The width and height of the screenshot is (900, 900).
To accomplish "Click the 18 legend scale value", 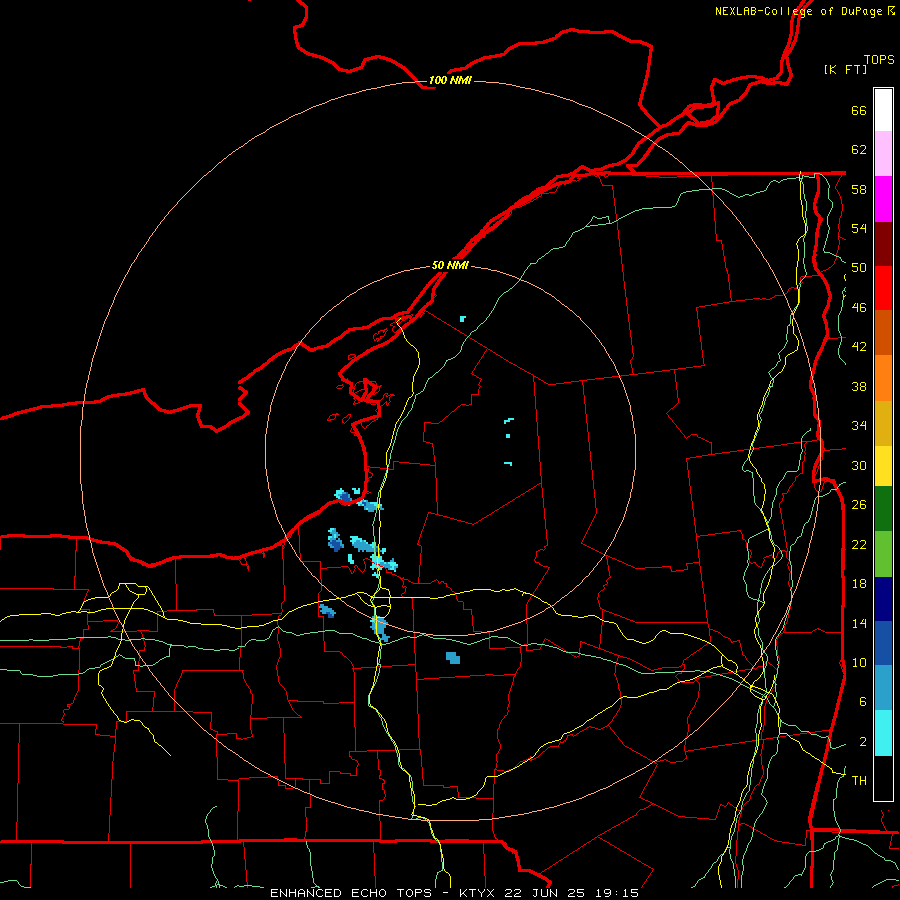I will click(859, 584).
